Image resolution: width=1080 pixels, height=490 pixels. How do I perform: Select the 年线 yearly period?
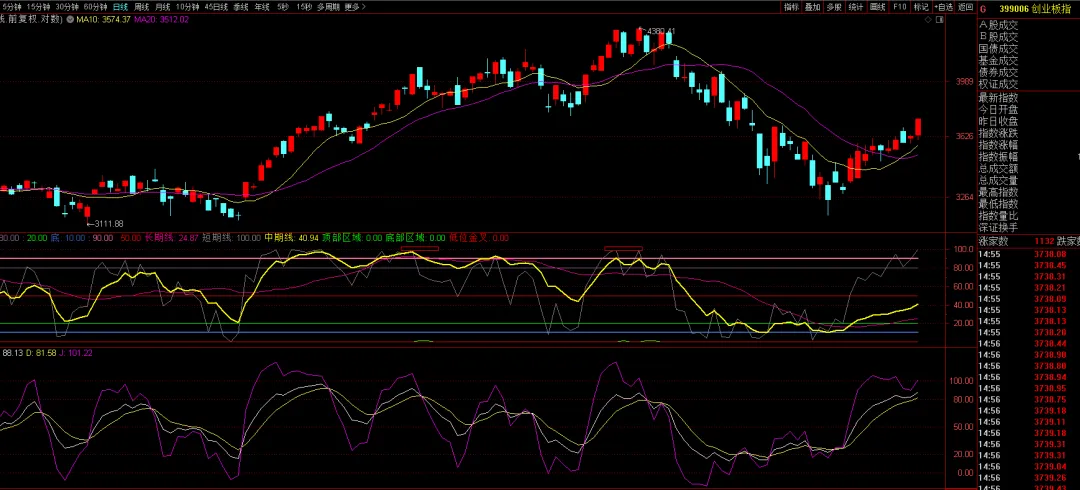coord(262,7)
